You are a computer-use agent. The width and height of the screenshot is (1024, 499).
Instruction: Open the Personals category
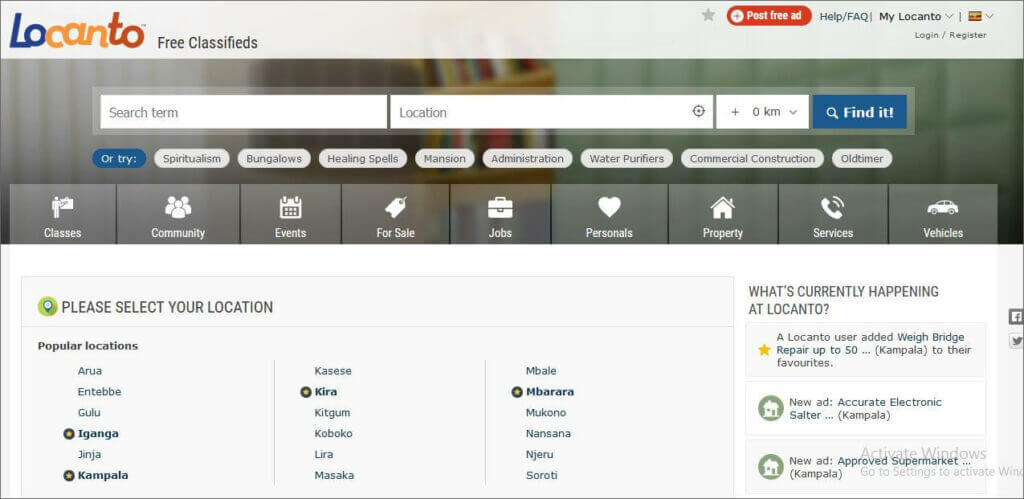click(609, 214)
